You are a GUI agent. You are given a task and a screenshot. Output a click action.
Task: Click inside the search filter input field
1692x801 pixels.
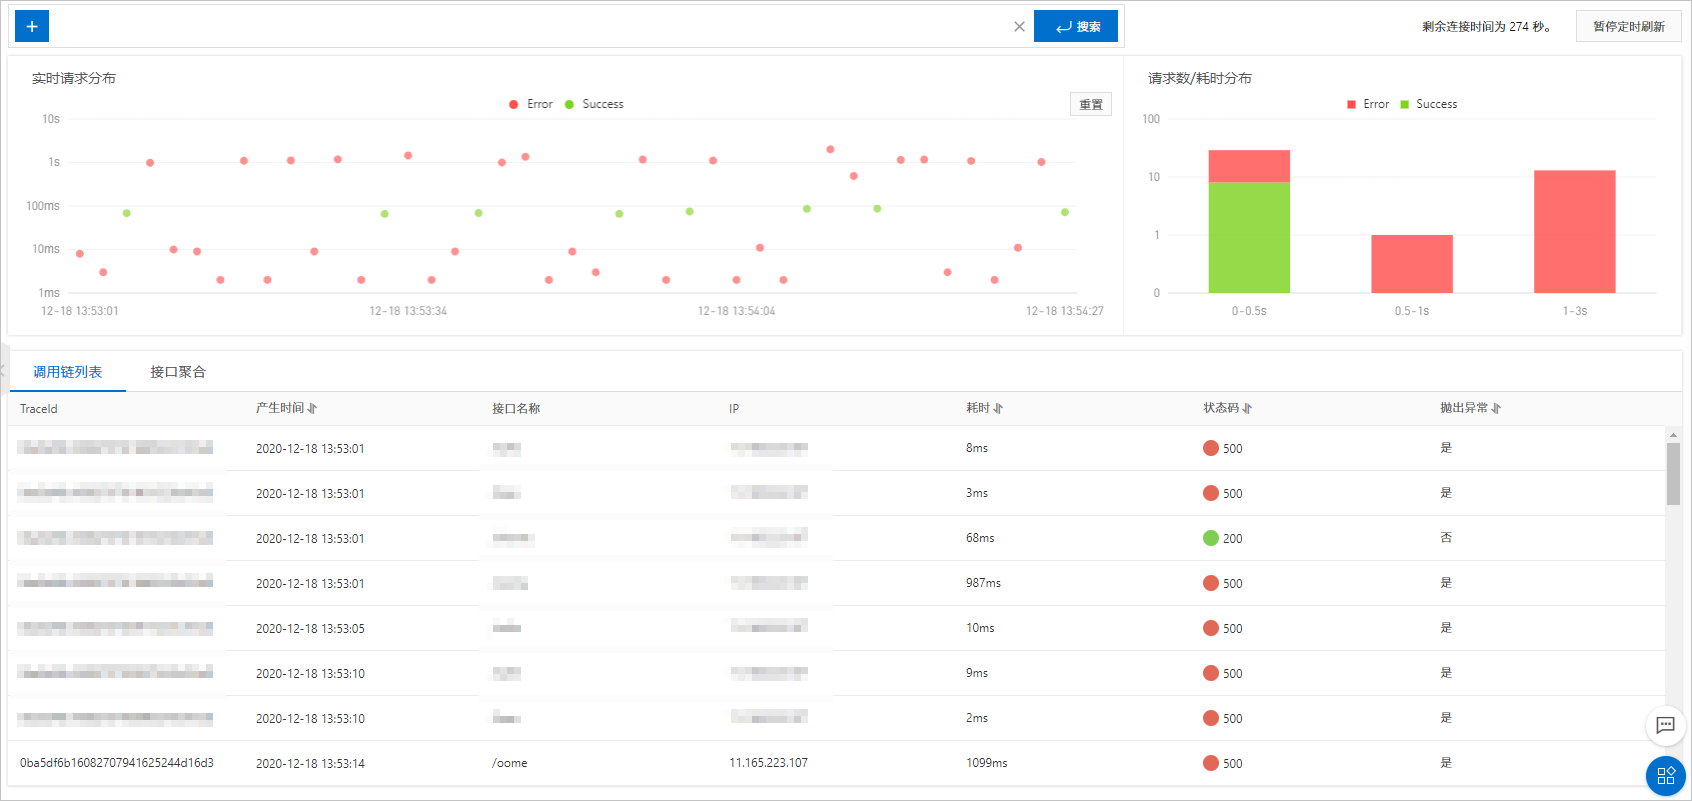[530, 27]
